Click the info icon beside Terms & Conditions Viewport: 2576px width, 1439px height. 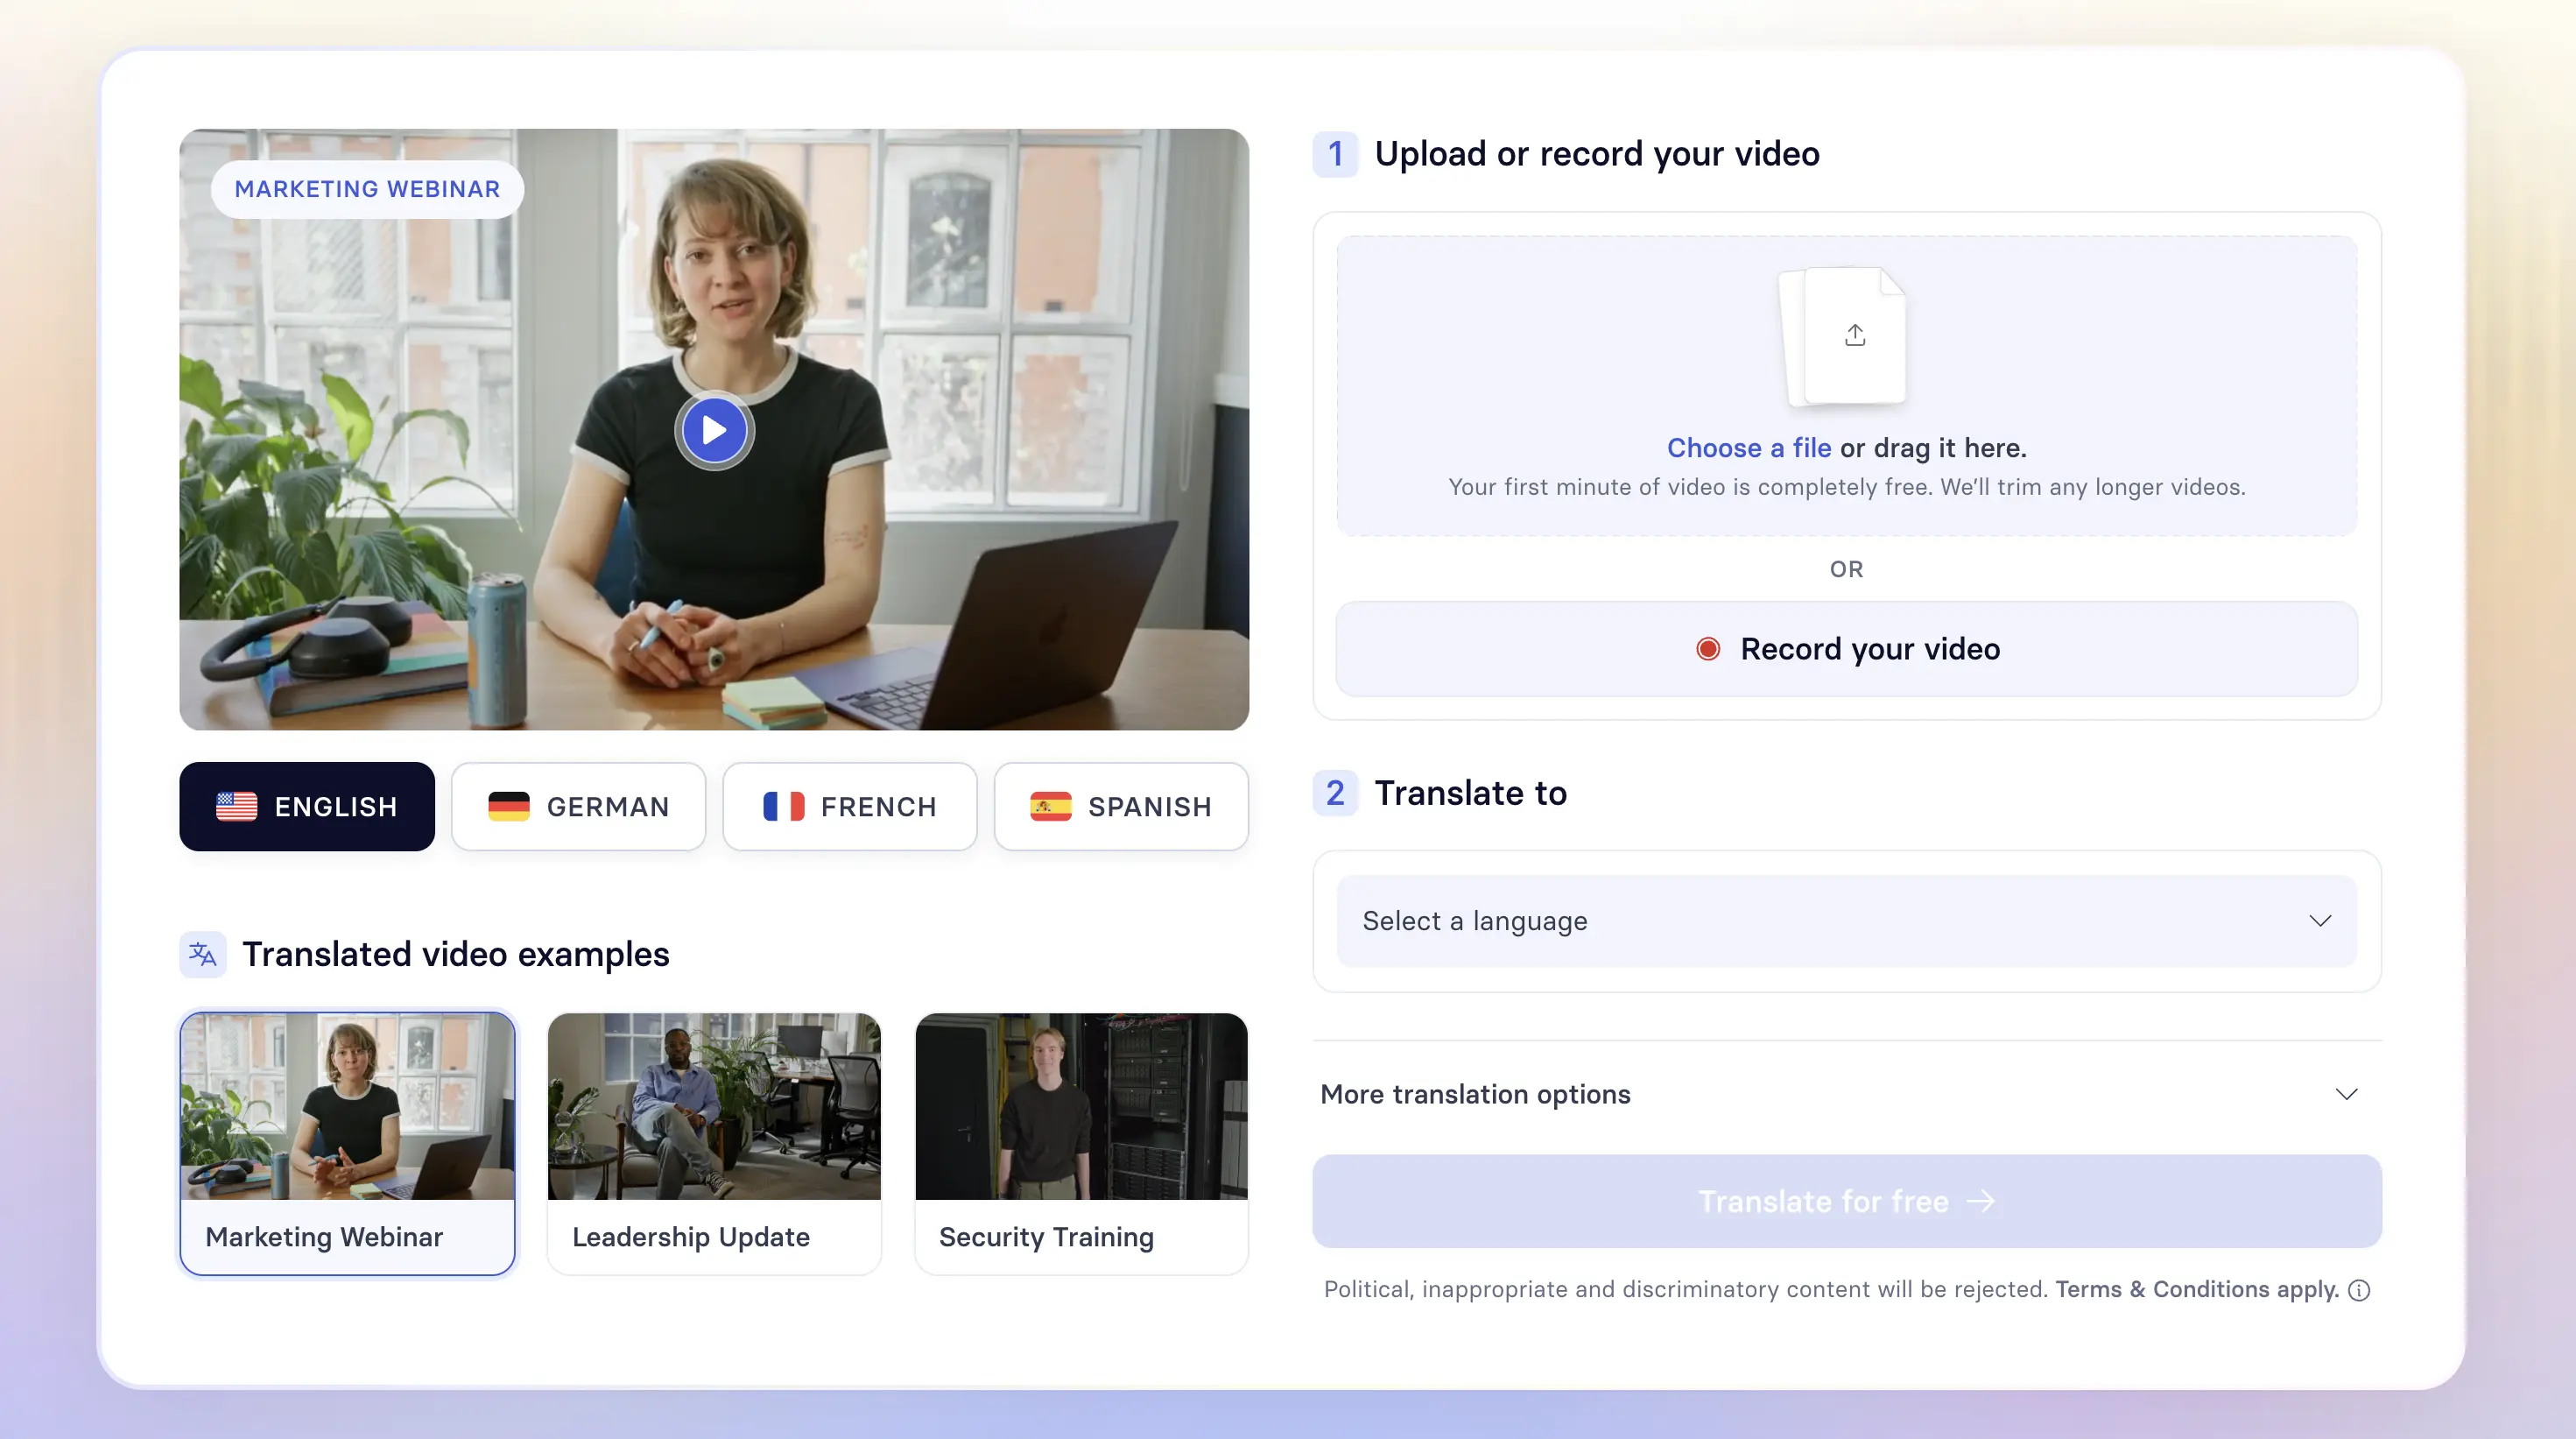tap(2359, 1290)
